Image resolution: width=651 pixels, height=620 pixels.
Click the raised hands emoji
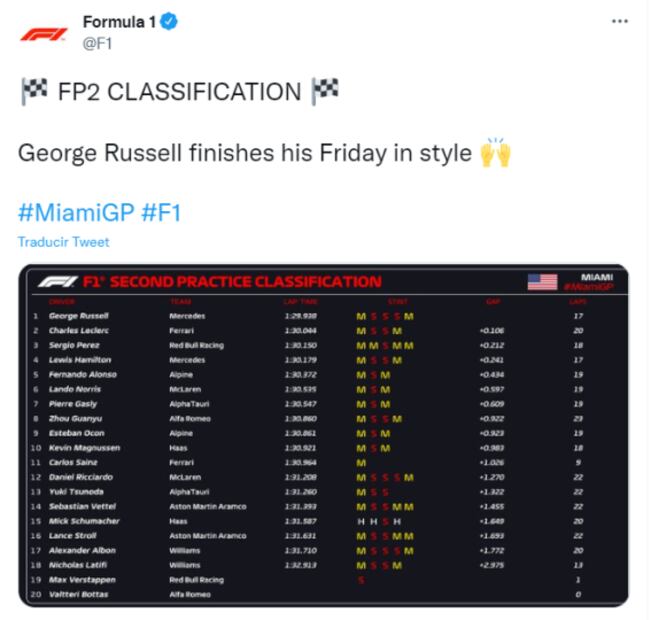click(x=496, y=154)
